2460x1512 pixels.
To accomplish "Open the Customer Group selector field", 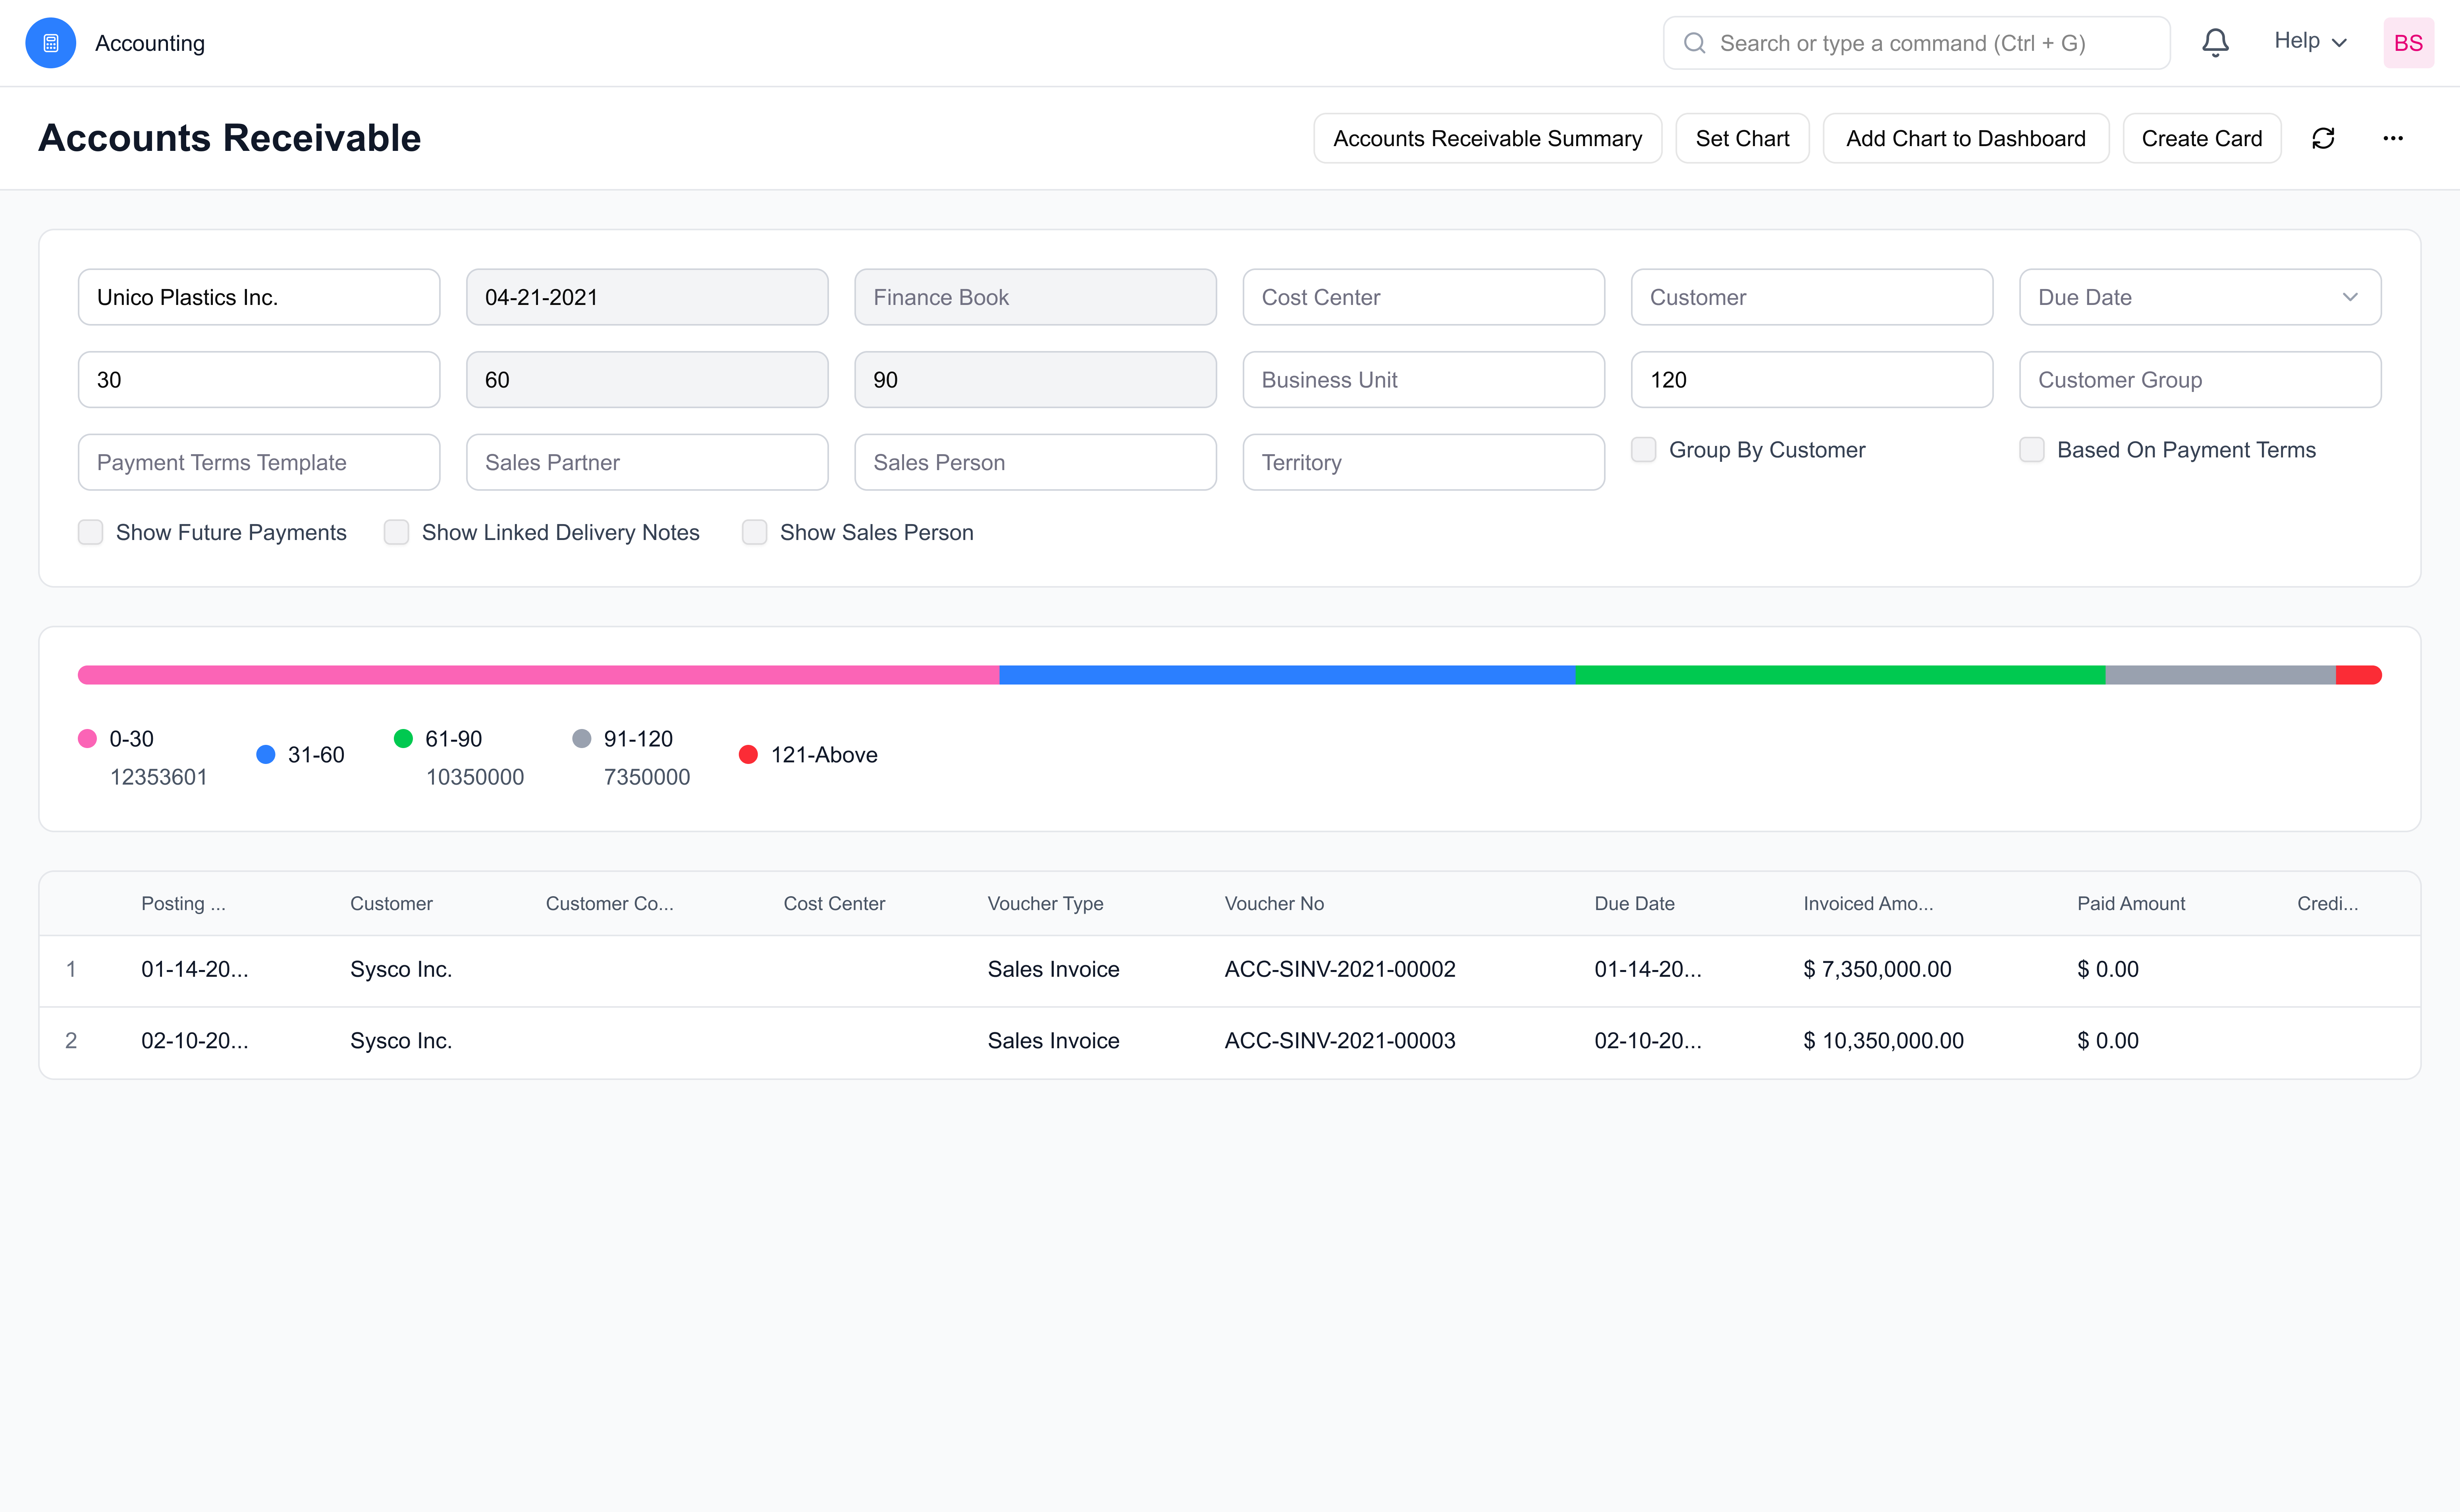I will (2199, 380).
